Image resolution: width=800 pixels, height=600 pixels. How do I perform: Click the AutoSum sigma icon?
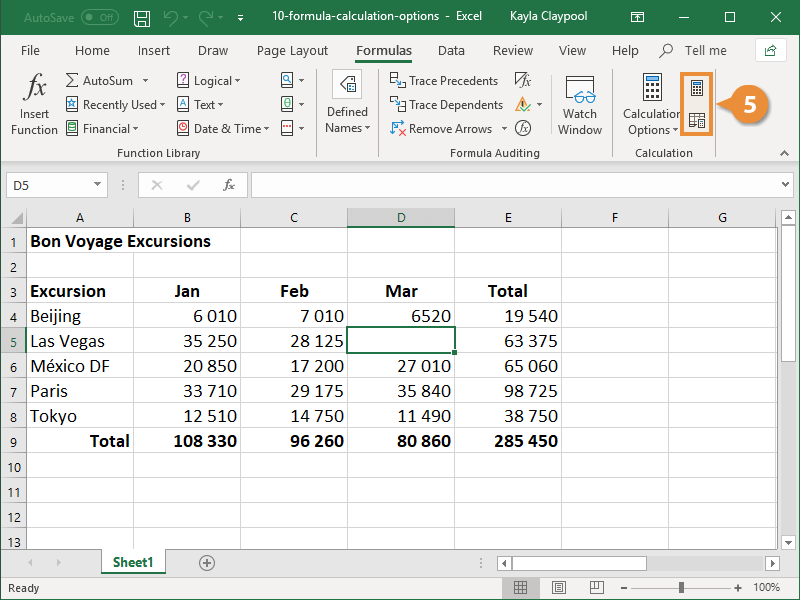pos(72,81)
